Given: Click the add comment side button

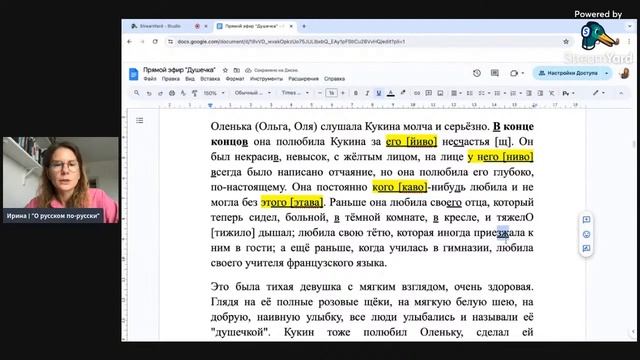Looking at the screenshot, I should click(x=586, y=220).
